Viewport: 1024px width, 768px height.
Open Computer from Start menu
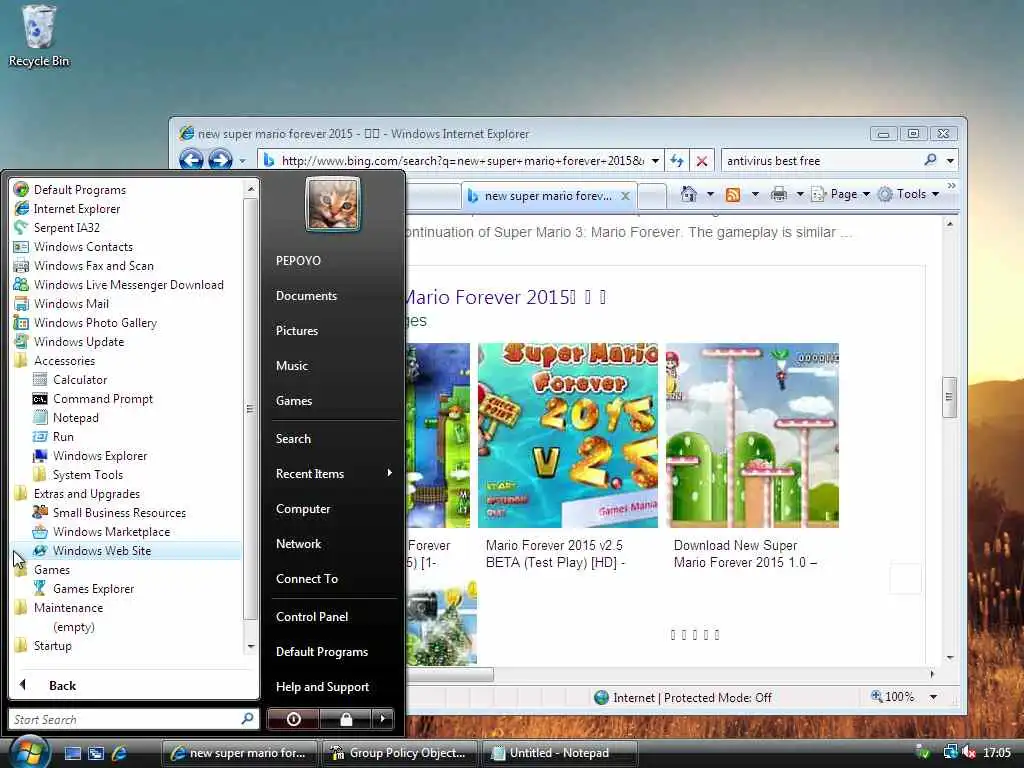[x=303, y=509]
